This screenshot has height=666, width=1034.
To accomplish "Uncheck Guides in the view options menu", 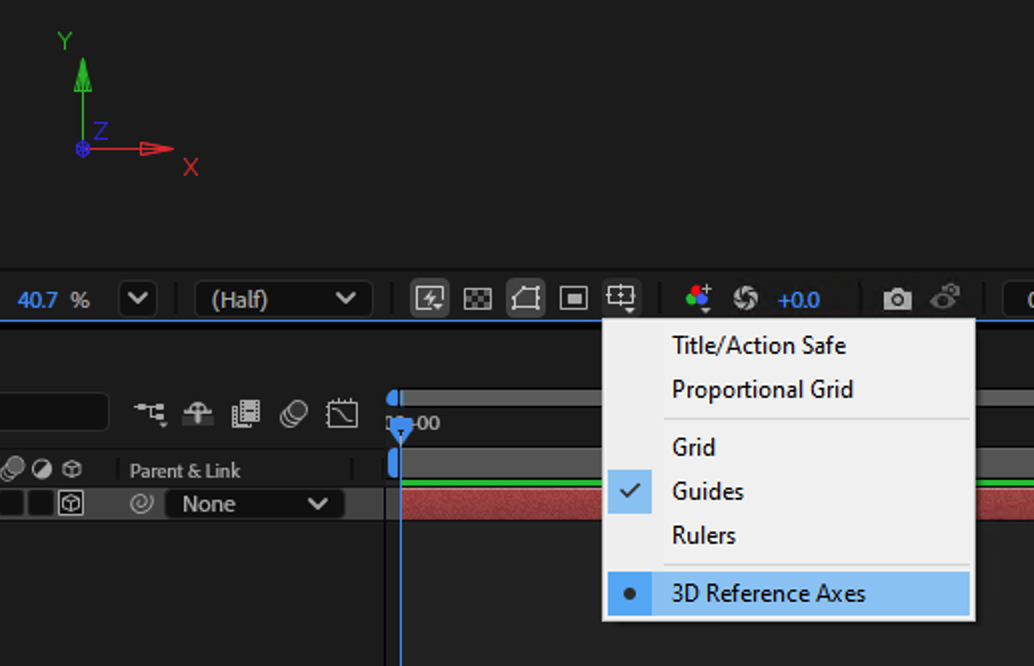I will (x=712, y=491).
